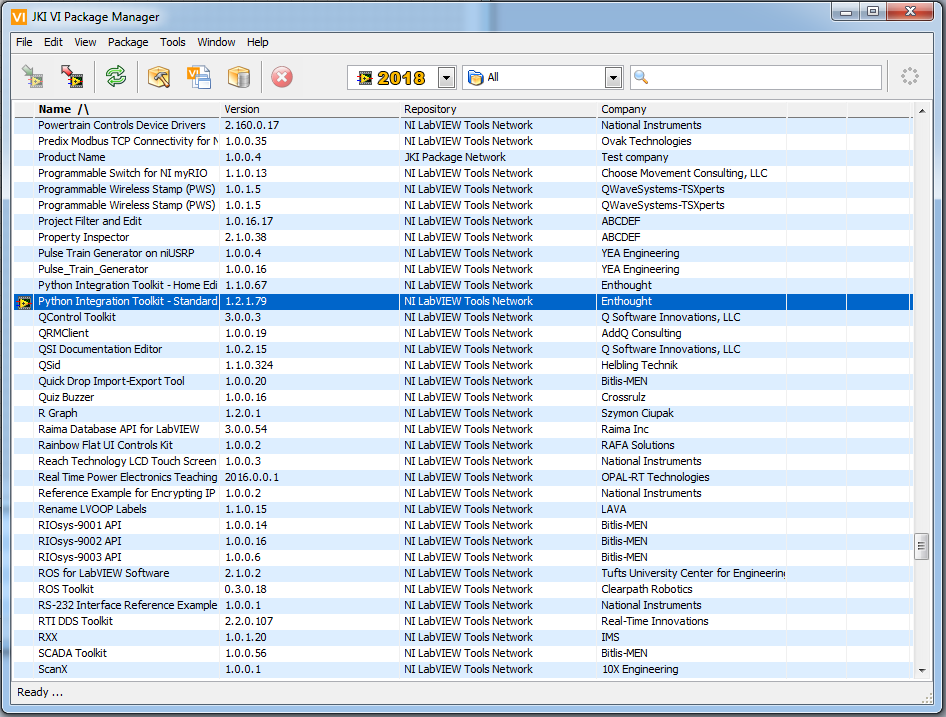
Task: Open the Window menu
Action: click(216, 42)
